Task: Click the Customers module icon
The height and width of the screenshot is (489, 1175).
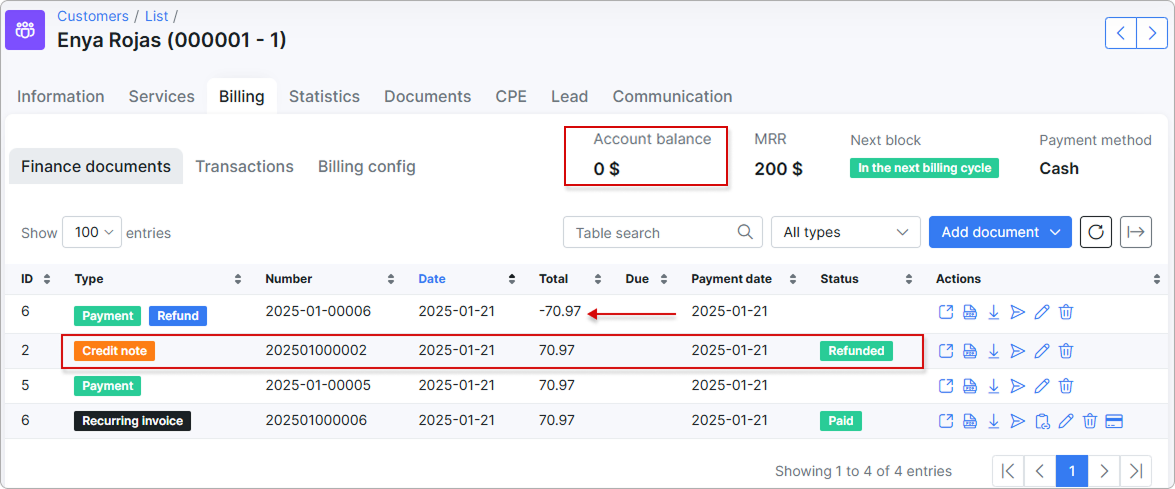Action: 25,30
